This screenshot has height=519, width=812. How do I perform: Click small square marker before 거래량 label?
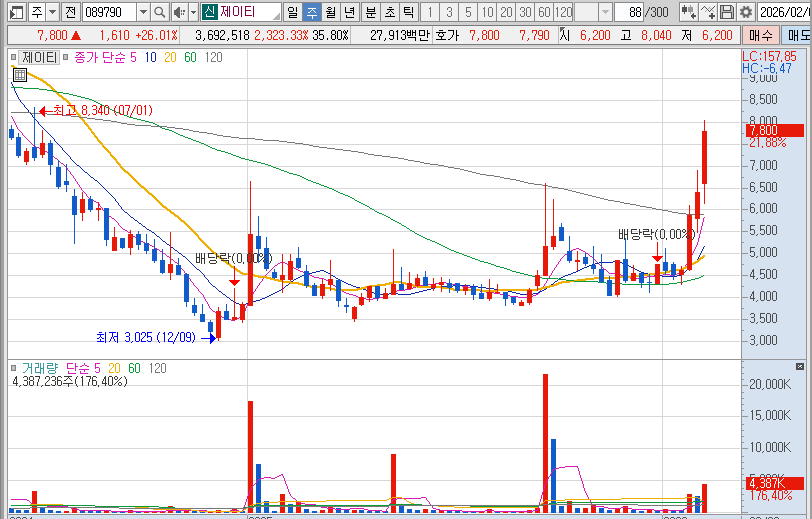tap(13, 368)
